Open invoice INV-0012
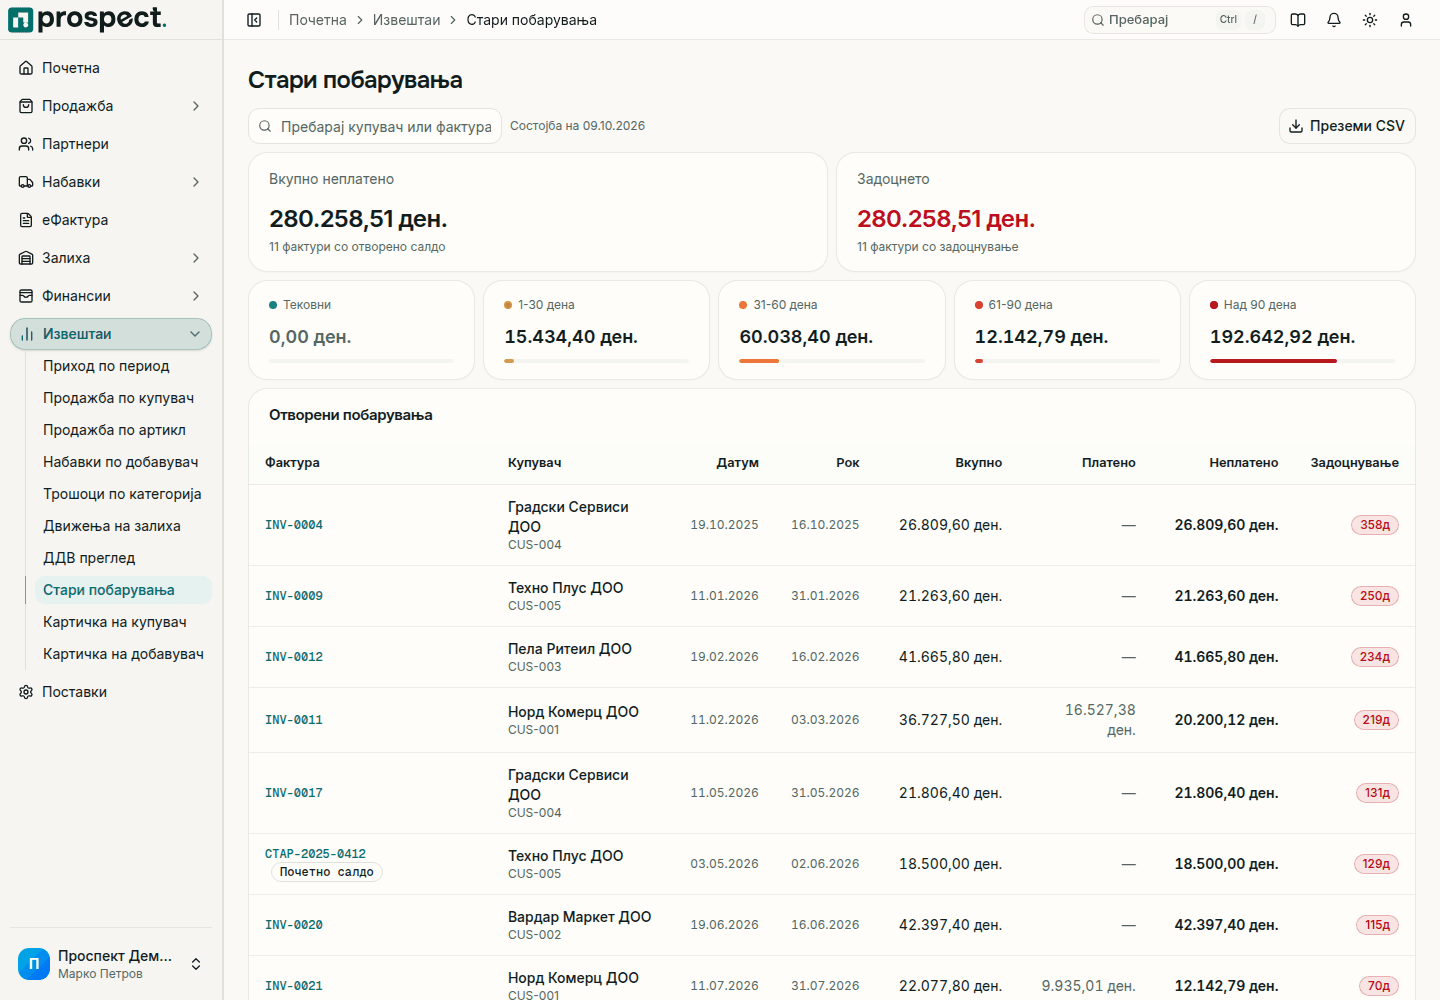This screenshot has width=1440, height=1000. click(x=294, y=657)
